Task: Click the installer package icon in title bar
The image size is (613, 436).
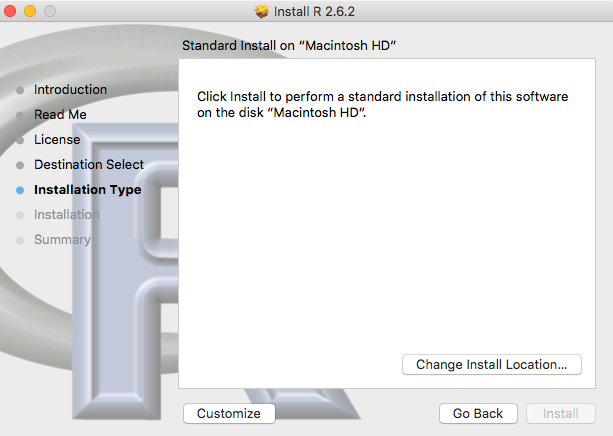Action: [262, 11]
